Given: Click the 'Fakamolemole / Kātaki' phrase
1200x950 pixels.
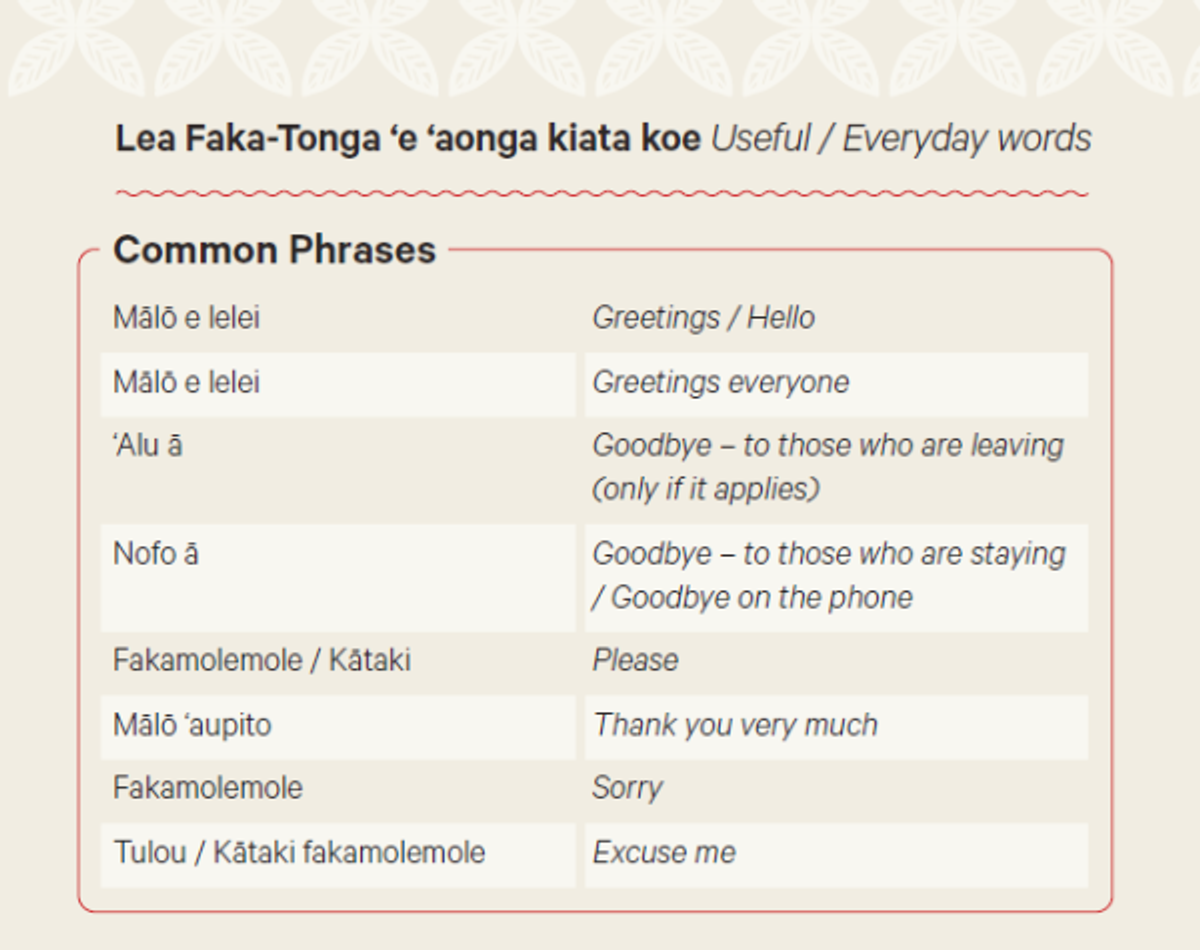Looking at the screenshot, I should point(262,660).
